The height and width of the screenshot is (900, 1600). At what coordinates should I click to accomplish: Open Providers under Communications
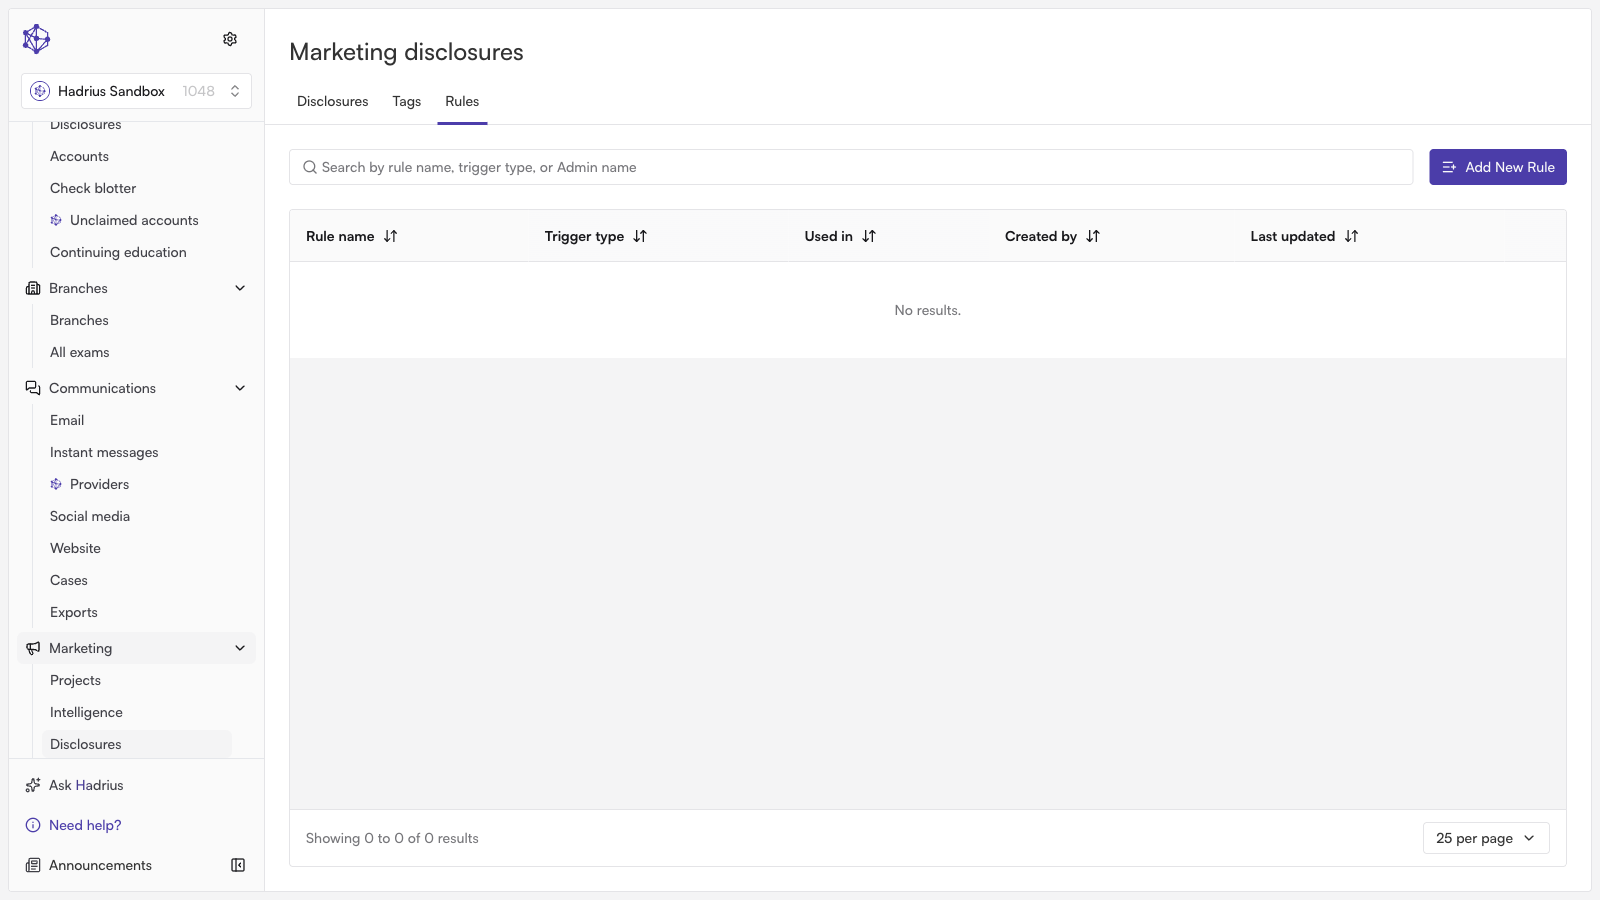(99, 484)
